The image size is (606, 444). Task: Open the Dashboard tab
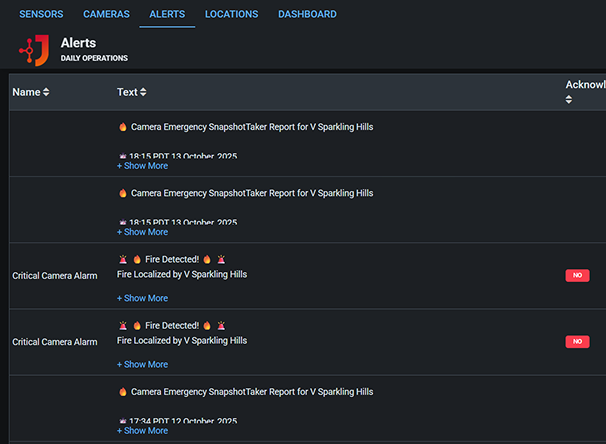[x=307, y=14]
